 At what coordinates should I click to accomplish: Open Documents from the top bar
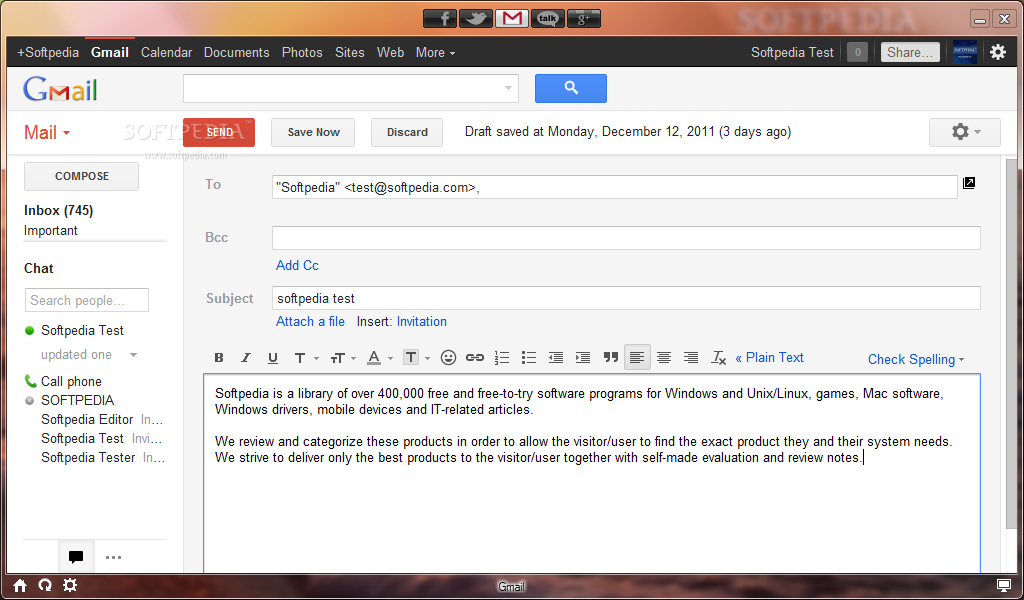236,52
